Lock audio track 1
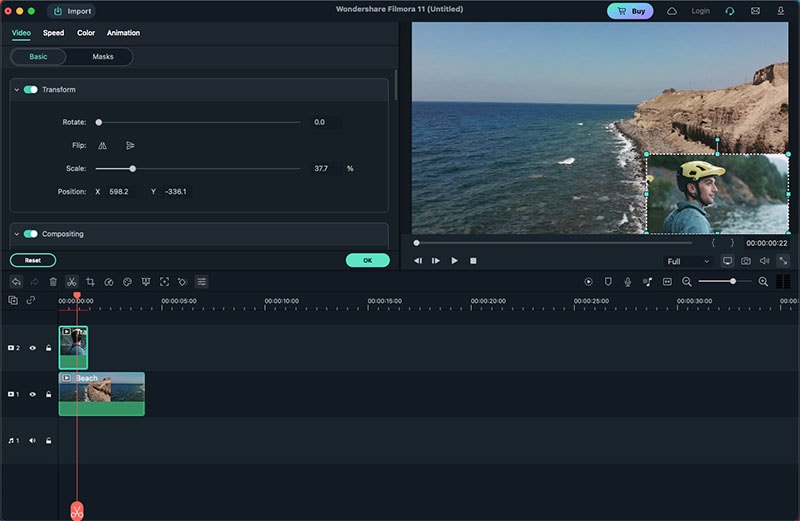The height and width of the screenshot is (521, 800). pos(48,440)
